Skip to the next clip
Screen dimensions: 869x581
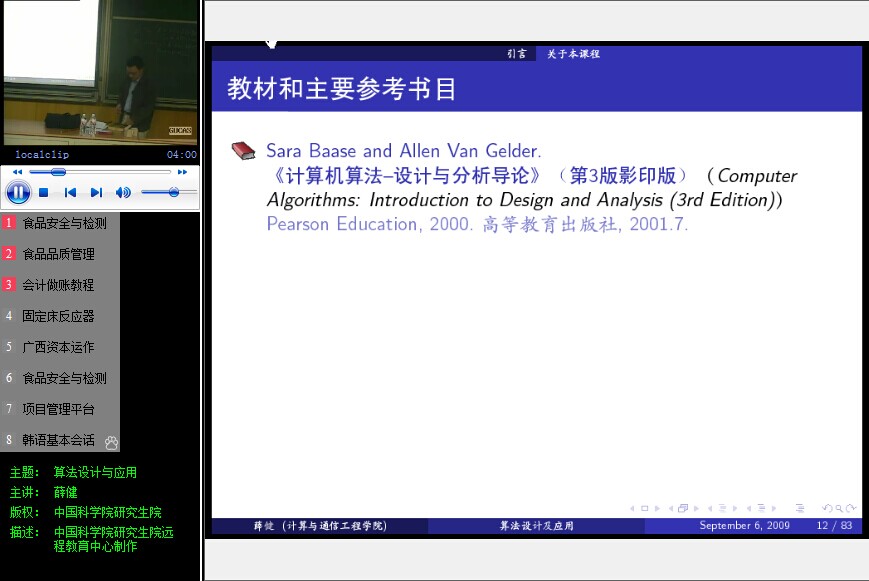click(96, 192)
